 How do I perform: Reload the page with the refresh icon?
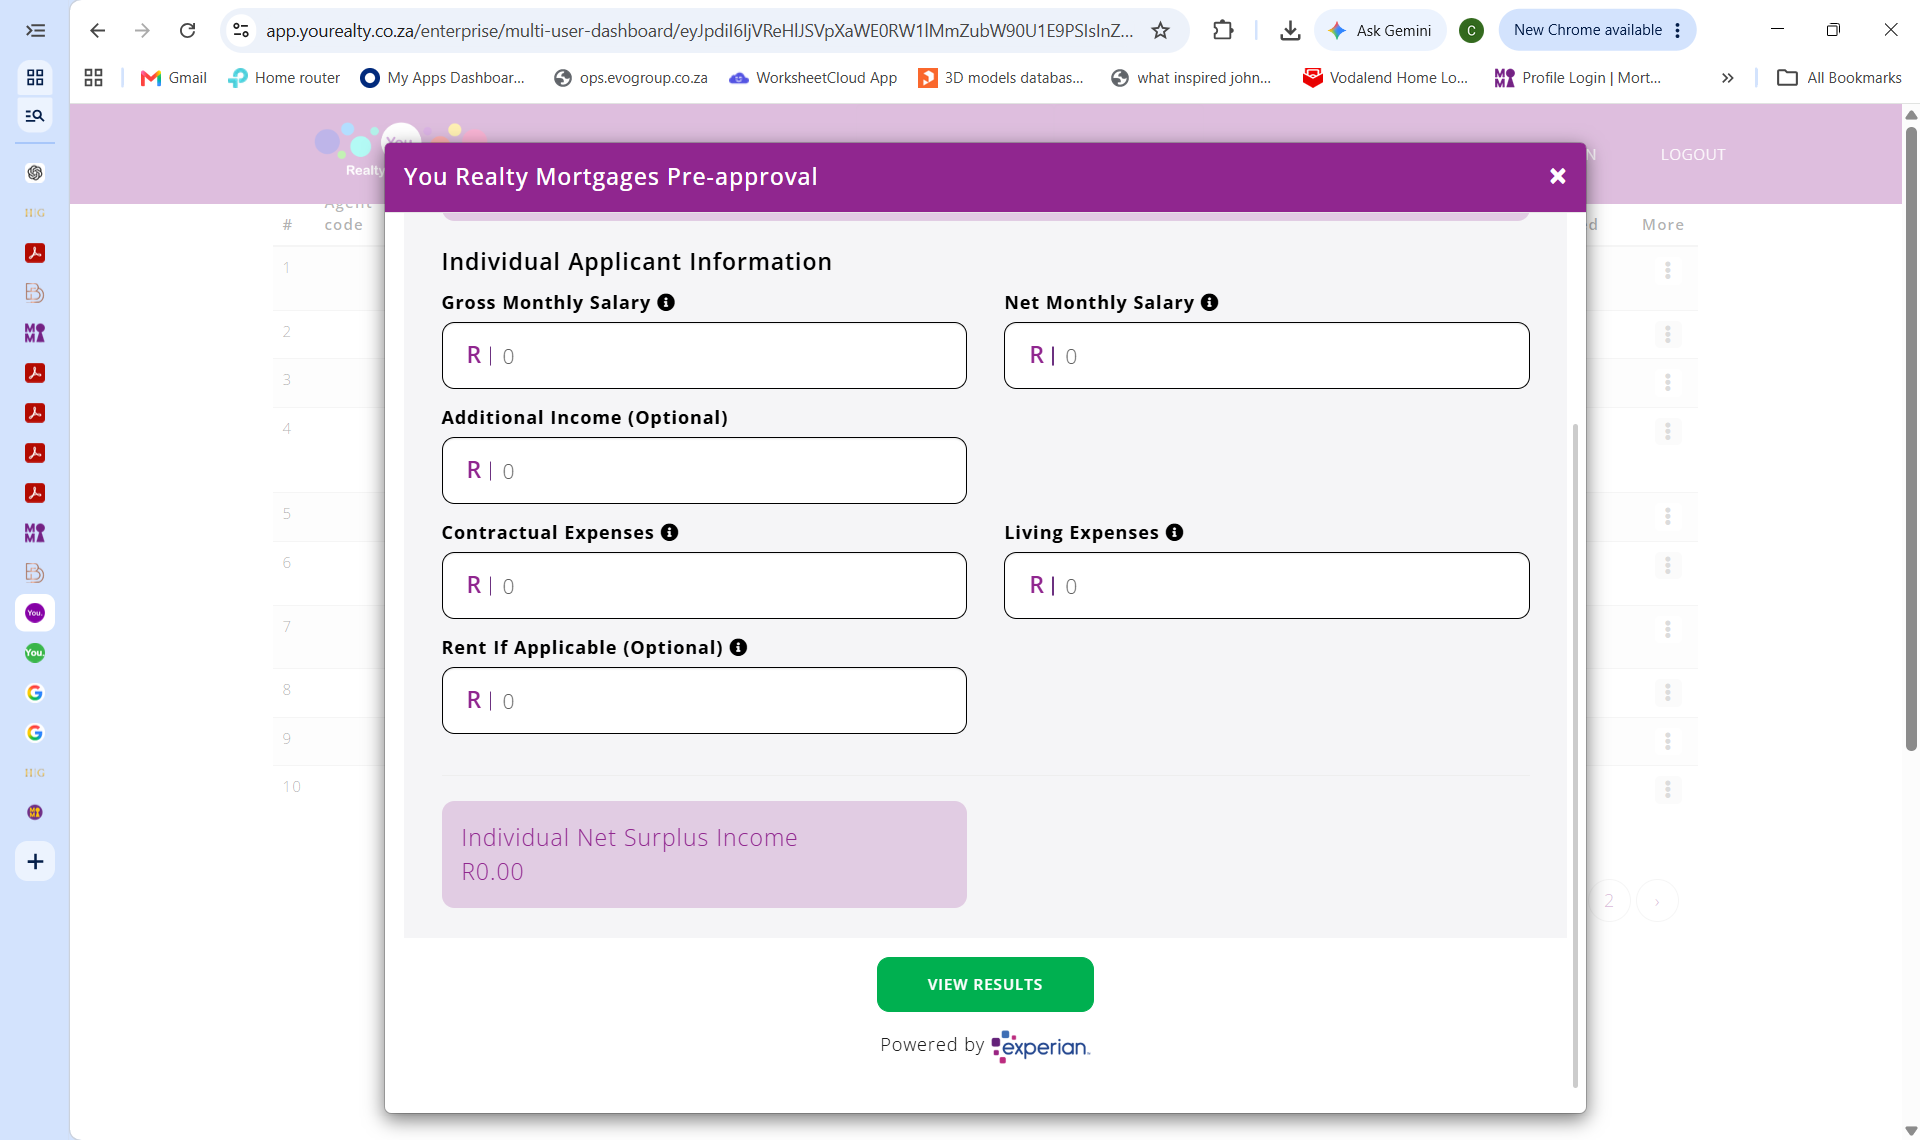pos(187,30)
